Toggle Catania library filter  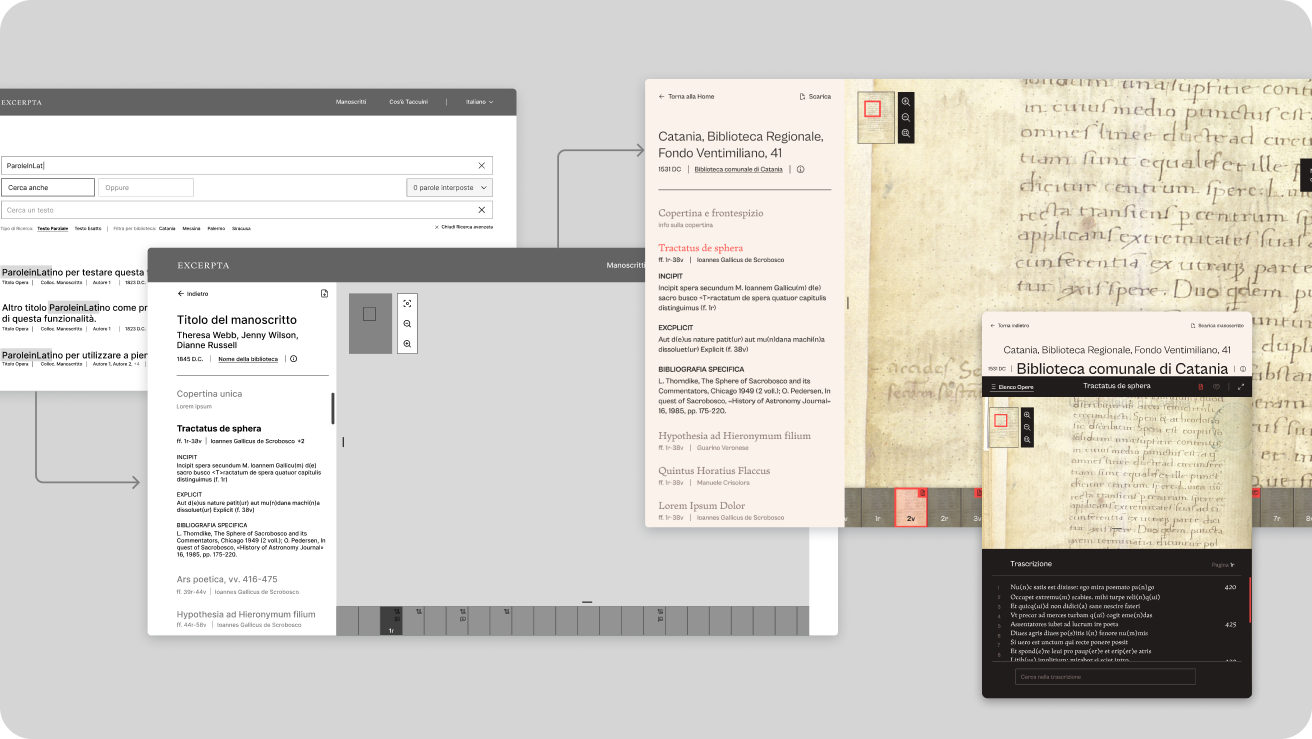(167, 228)
